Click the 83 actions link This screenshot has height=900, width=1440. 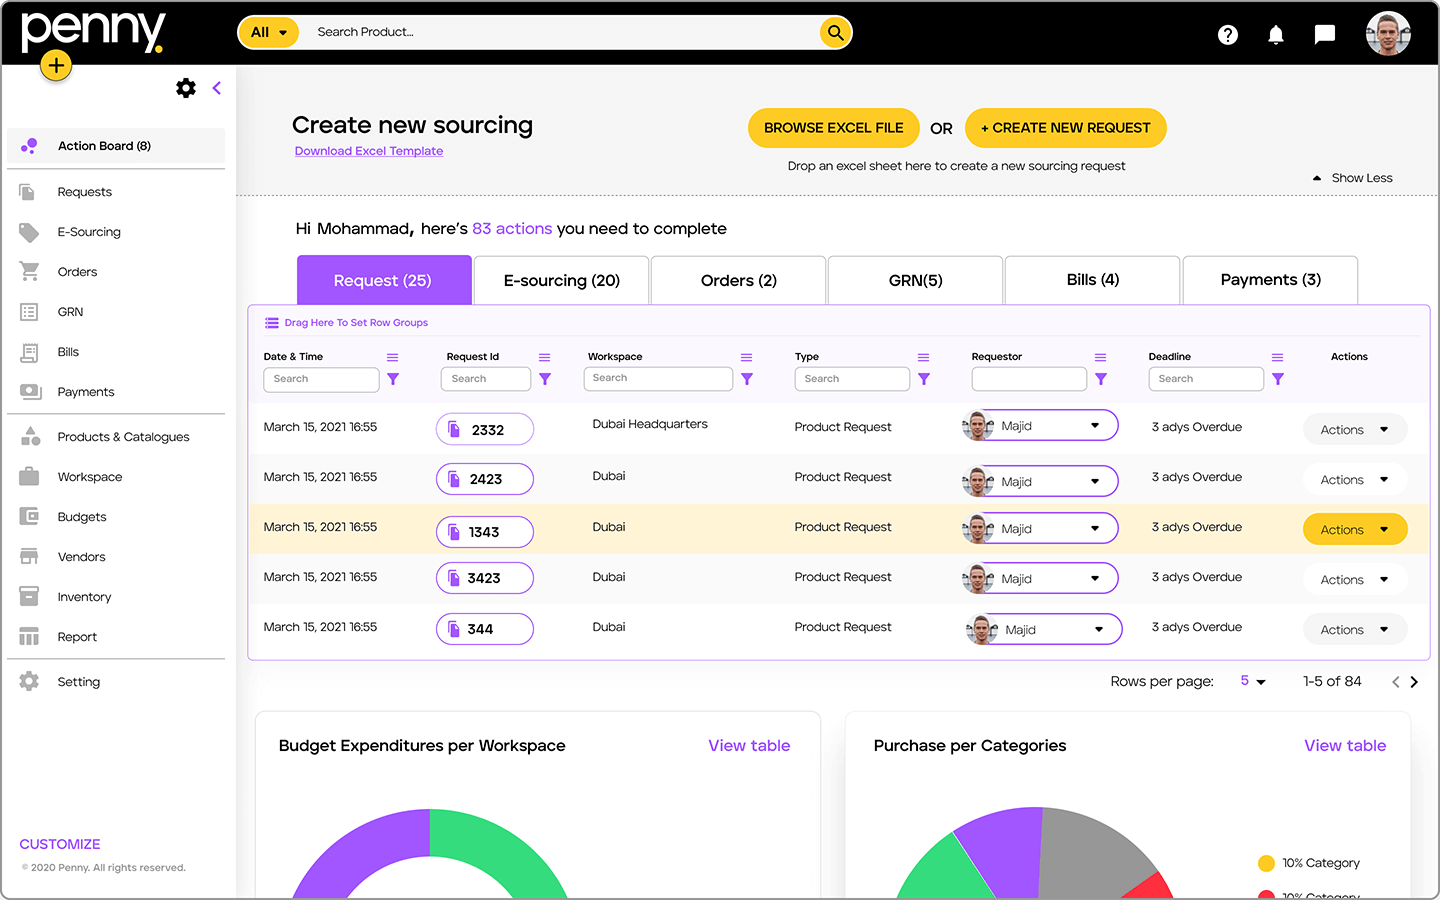pyautogui.click(x=512, y=229)
